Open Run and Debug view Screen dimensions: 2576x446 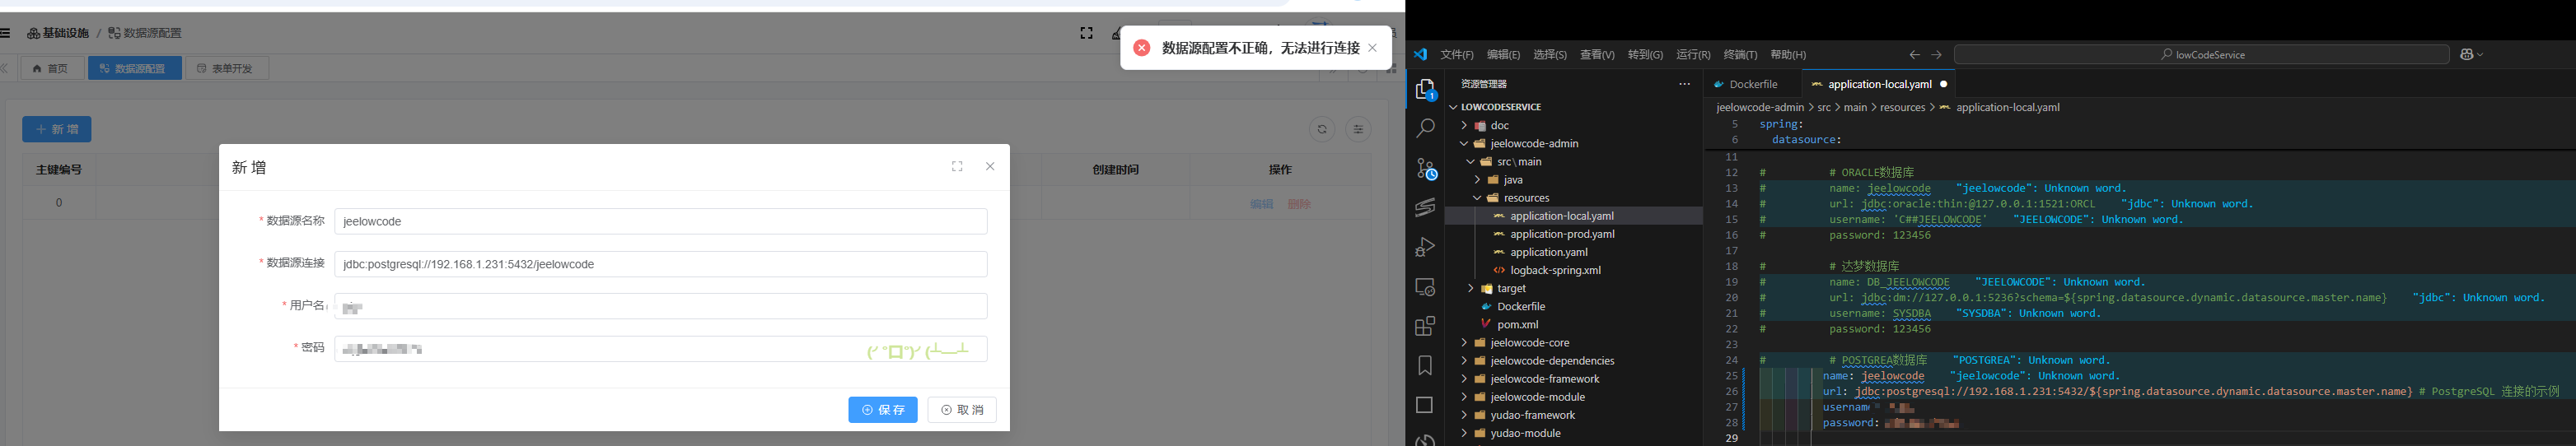click(x=1425, y=247)
